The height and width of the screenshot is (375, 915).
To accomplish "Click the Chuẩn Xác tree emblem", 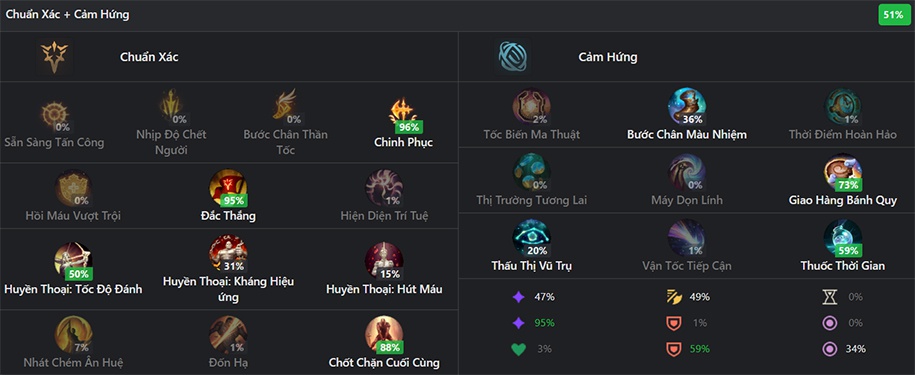I will (55, 57).
